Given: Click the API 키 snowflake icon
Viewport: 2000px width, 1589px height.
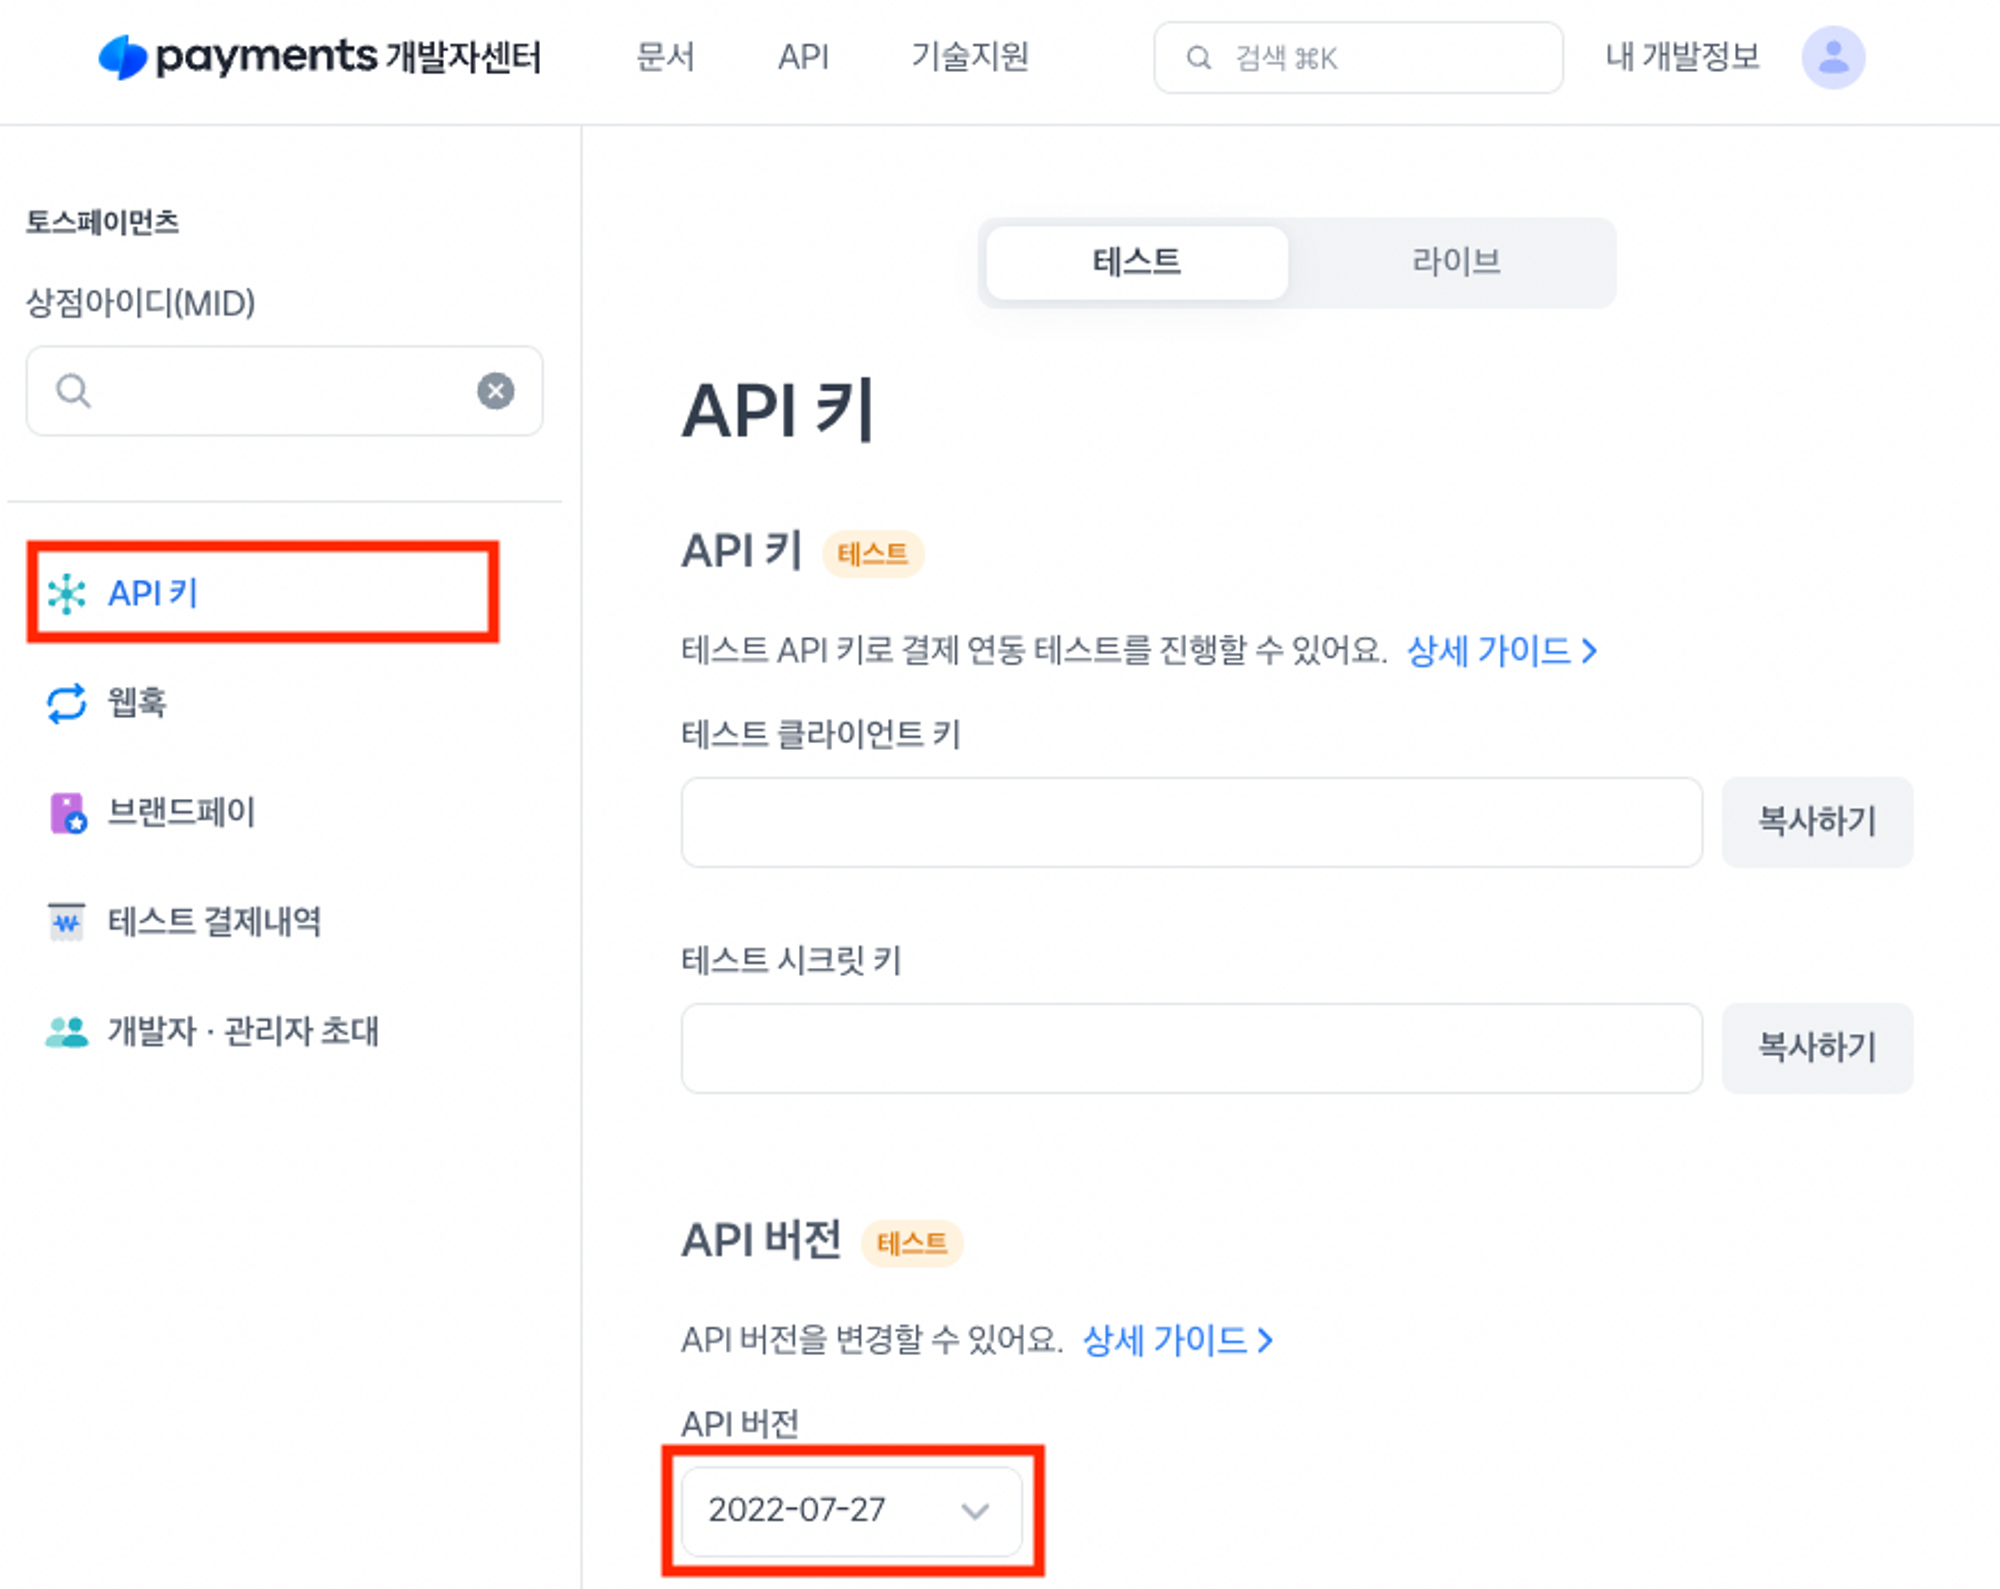Looking at the screenshot, I should (x=67, y=594).
